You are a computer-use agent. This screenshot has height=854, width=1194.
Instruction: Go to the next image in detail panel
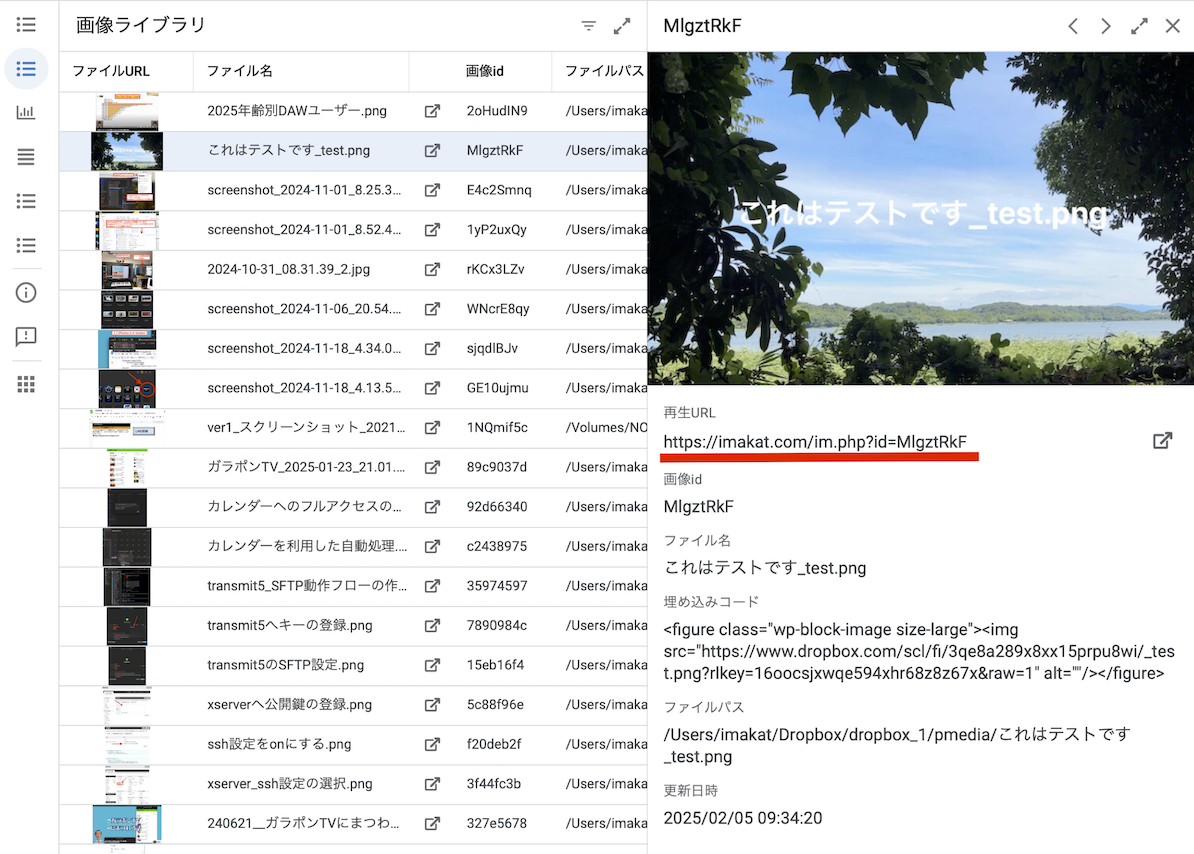click(x=1105, y=26)
